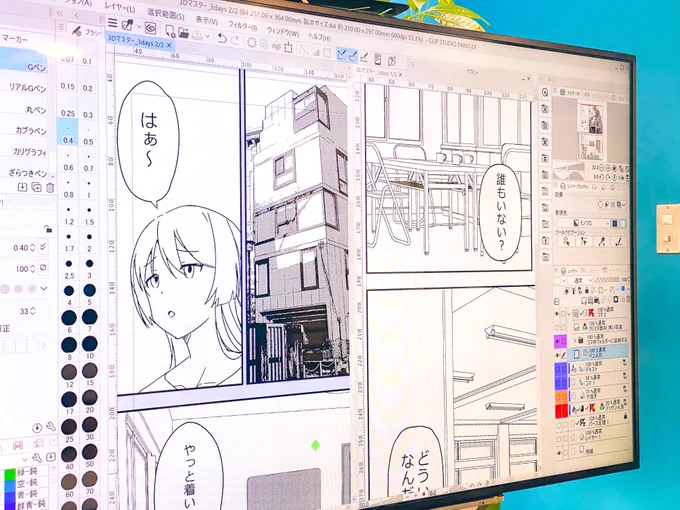Select the ざらつきペン sub tool
This screenshot has height=510, width=680.
[24, 173]
